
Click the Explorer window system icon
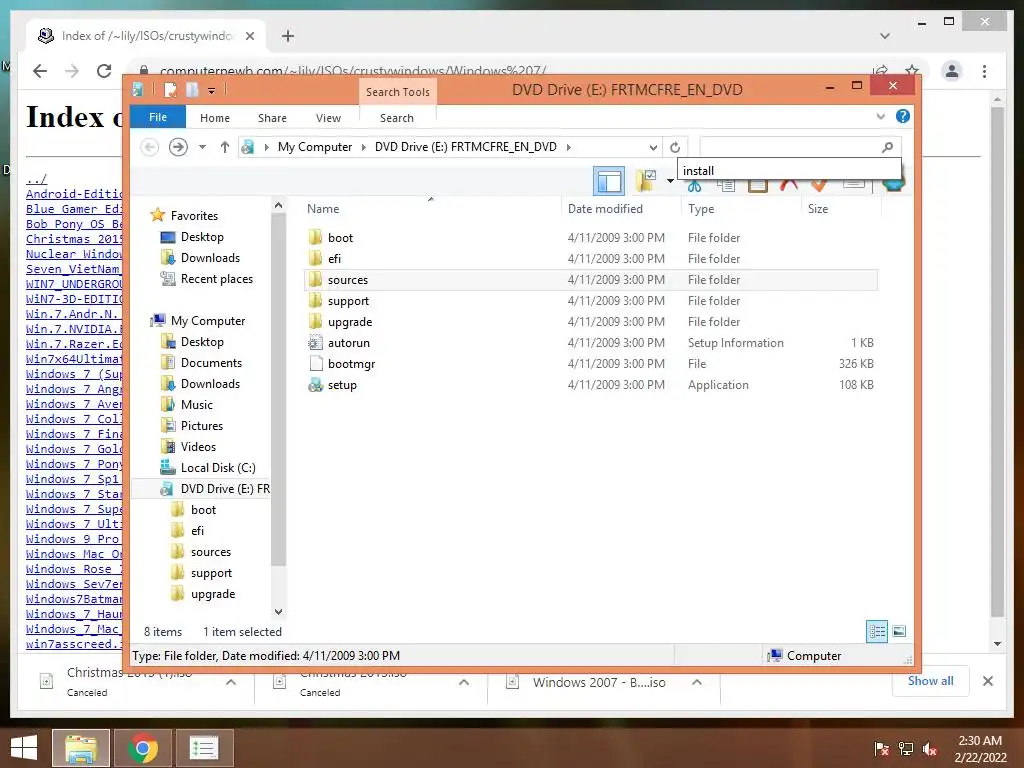point(138,89)
